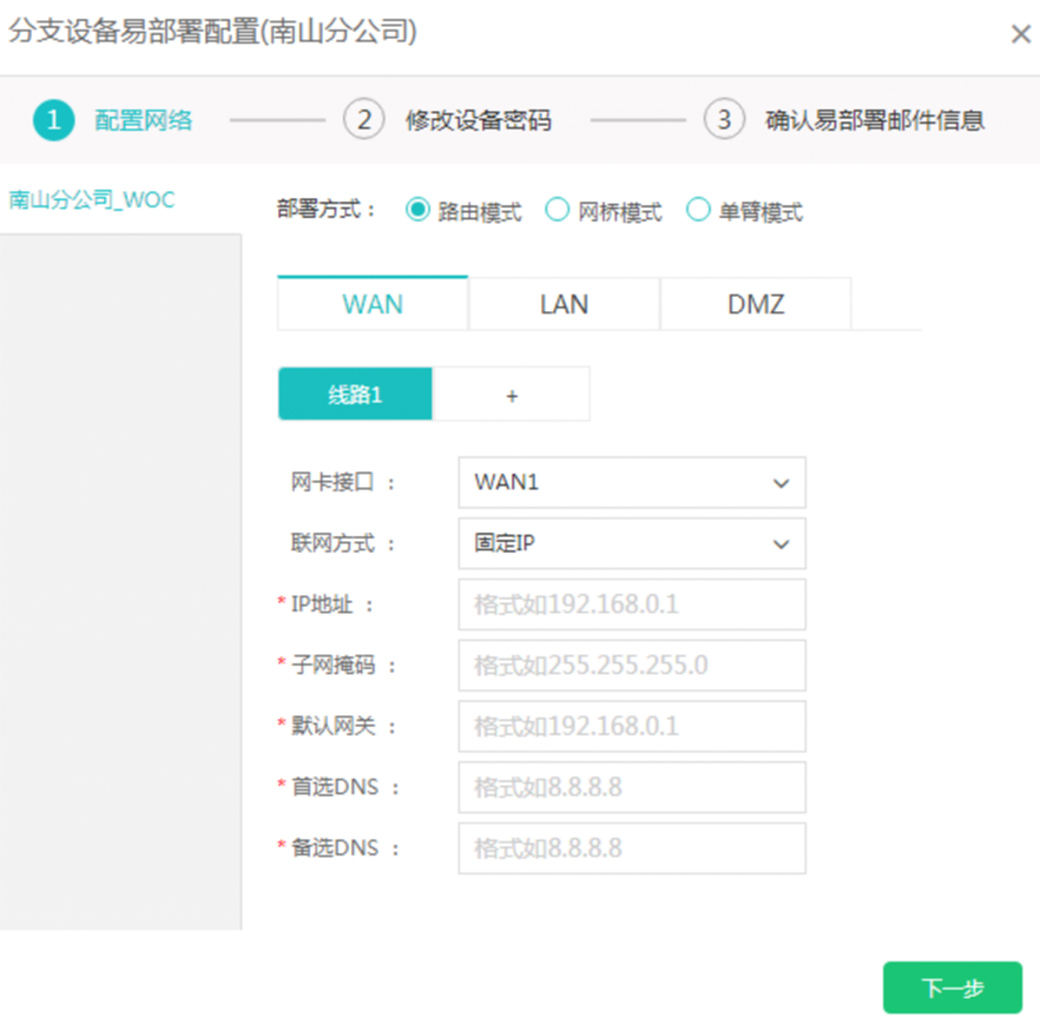
Task: Switch to the LAN tab
Action: [564, 304]
